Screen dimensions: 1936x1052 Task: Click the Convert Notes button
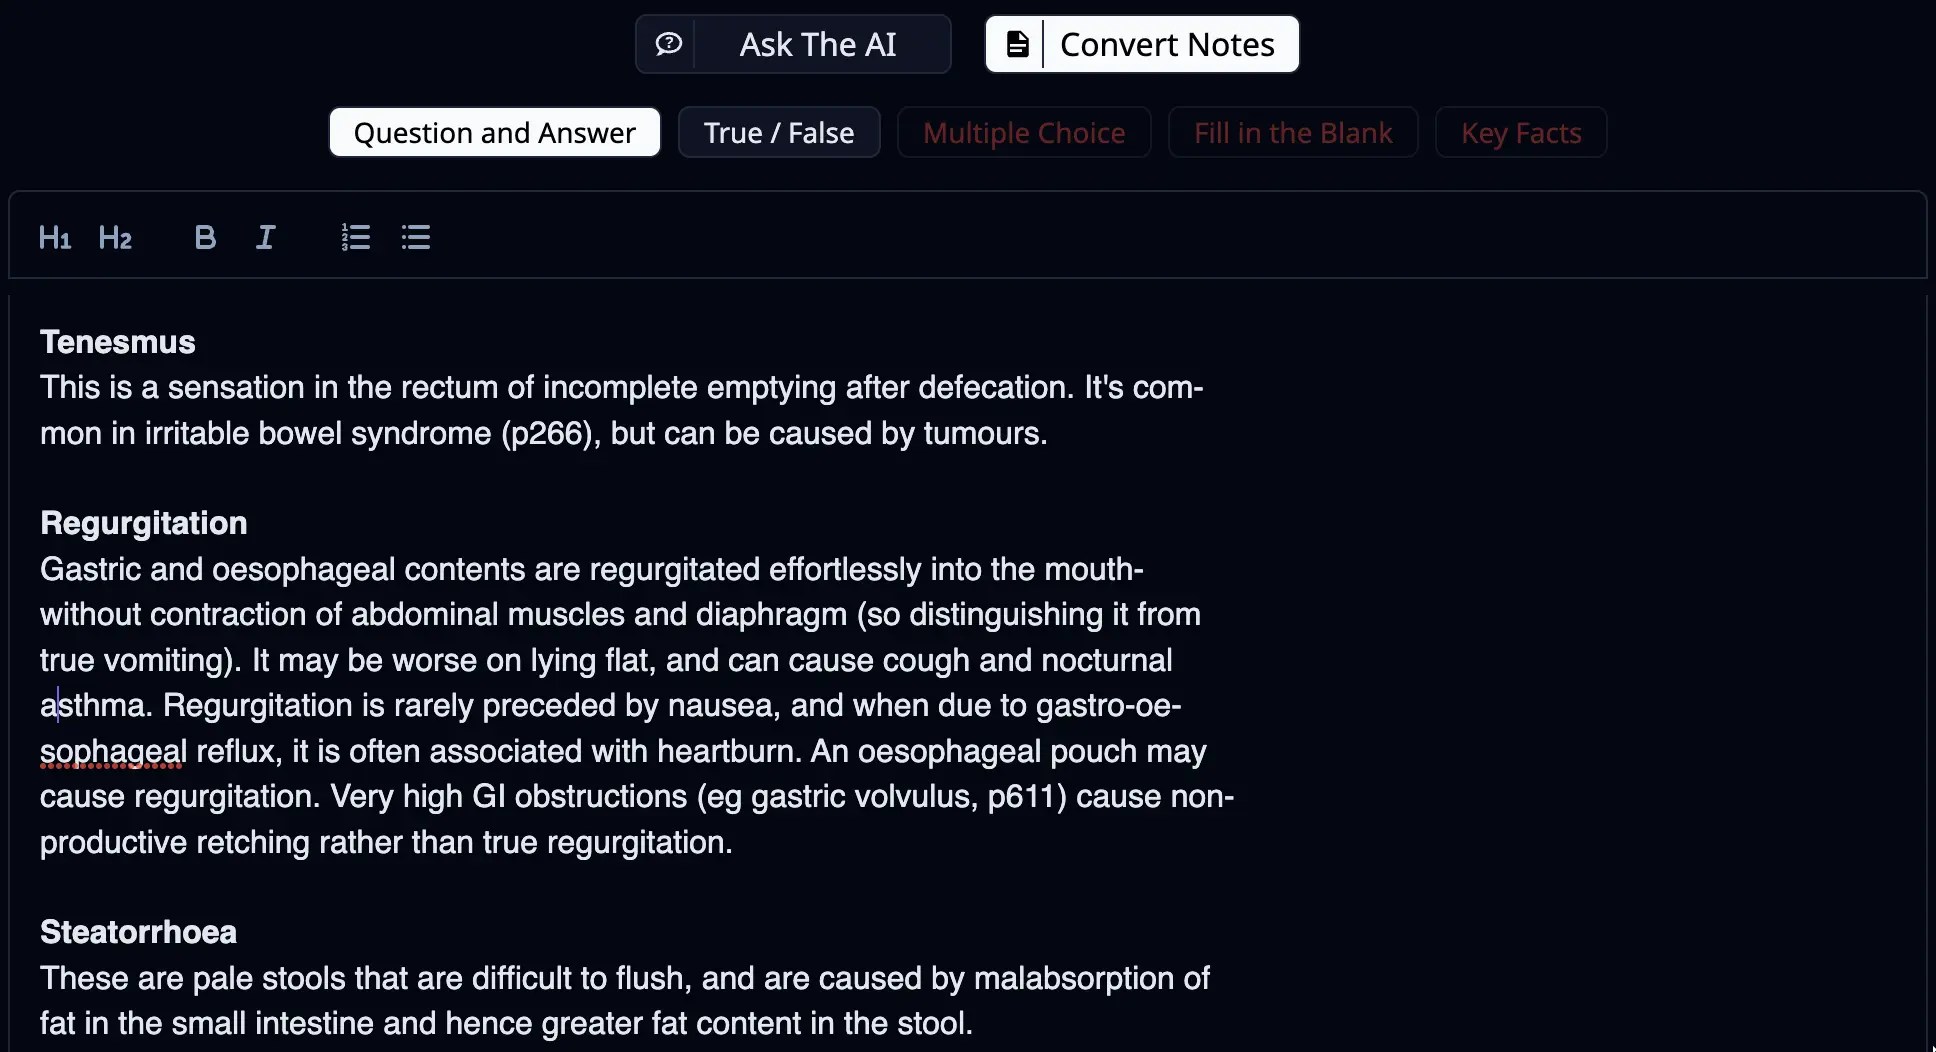click(x=1167, y=44)
